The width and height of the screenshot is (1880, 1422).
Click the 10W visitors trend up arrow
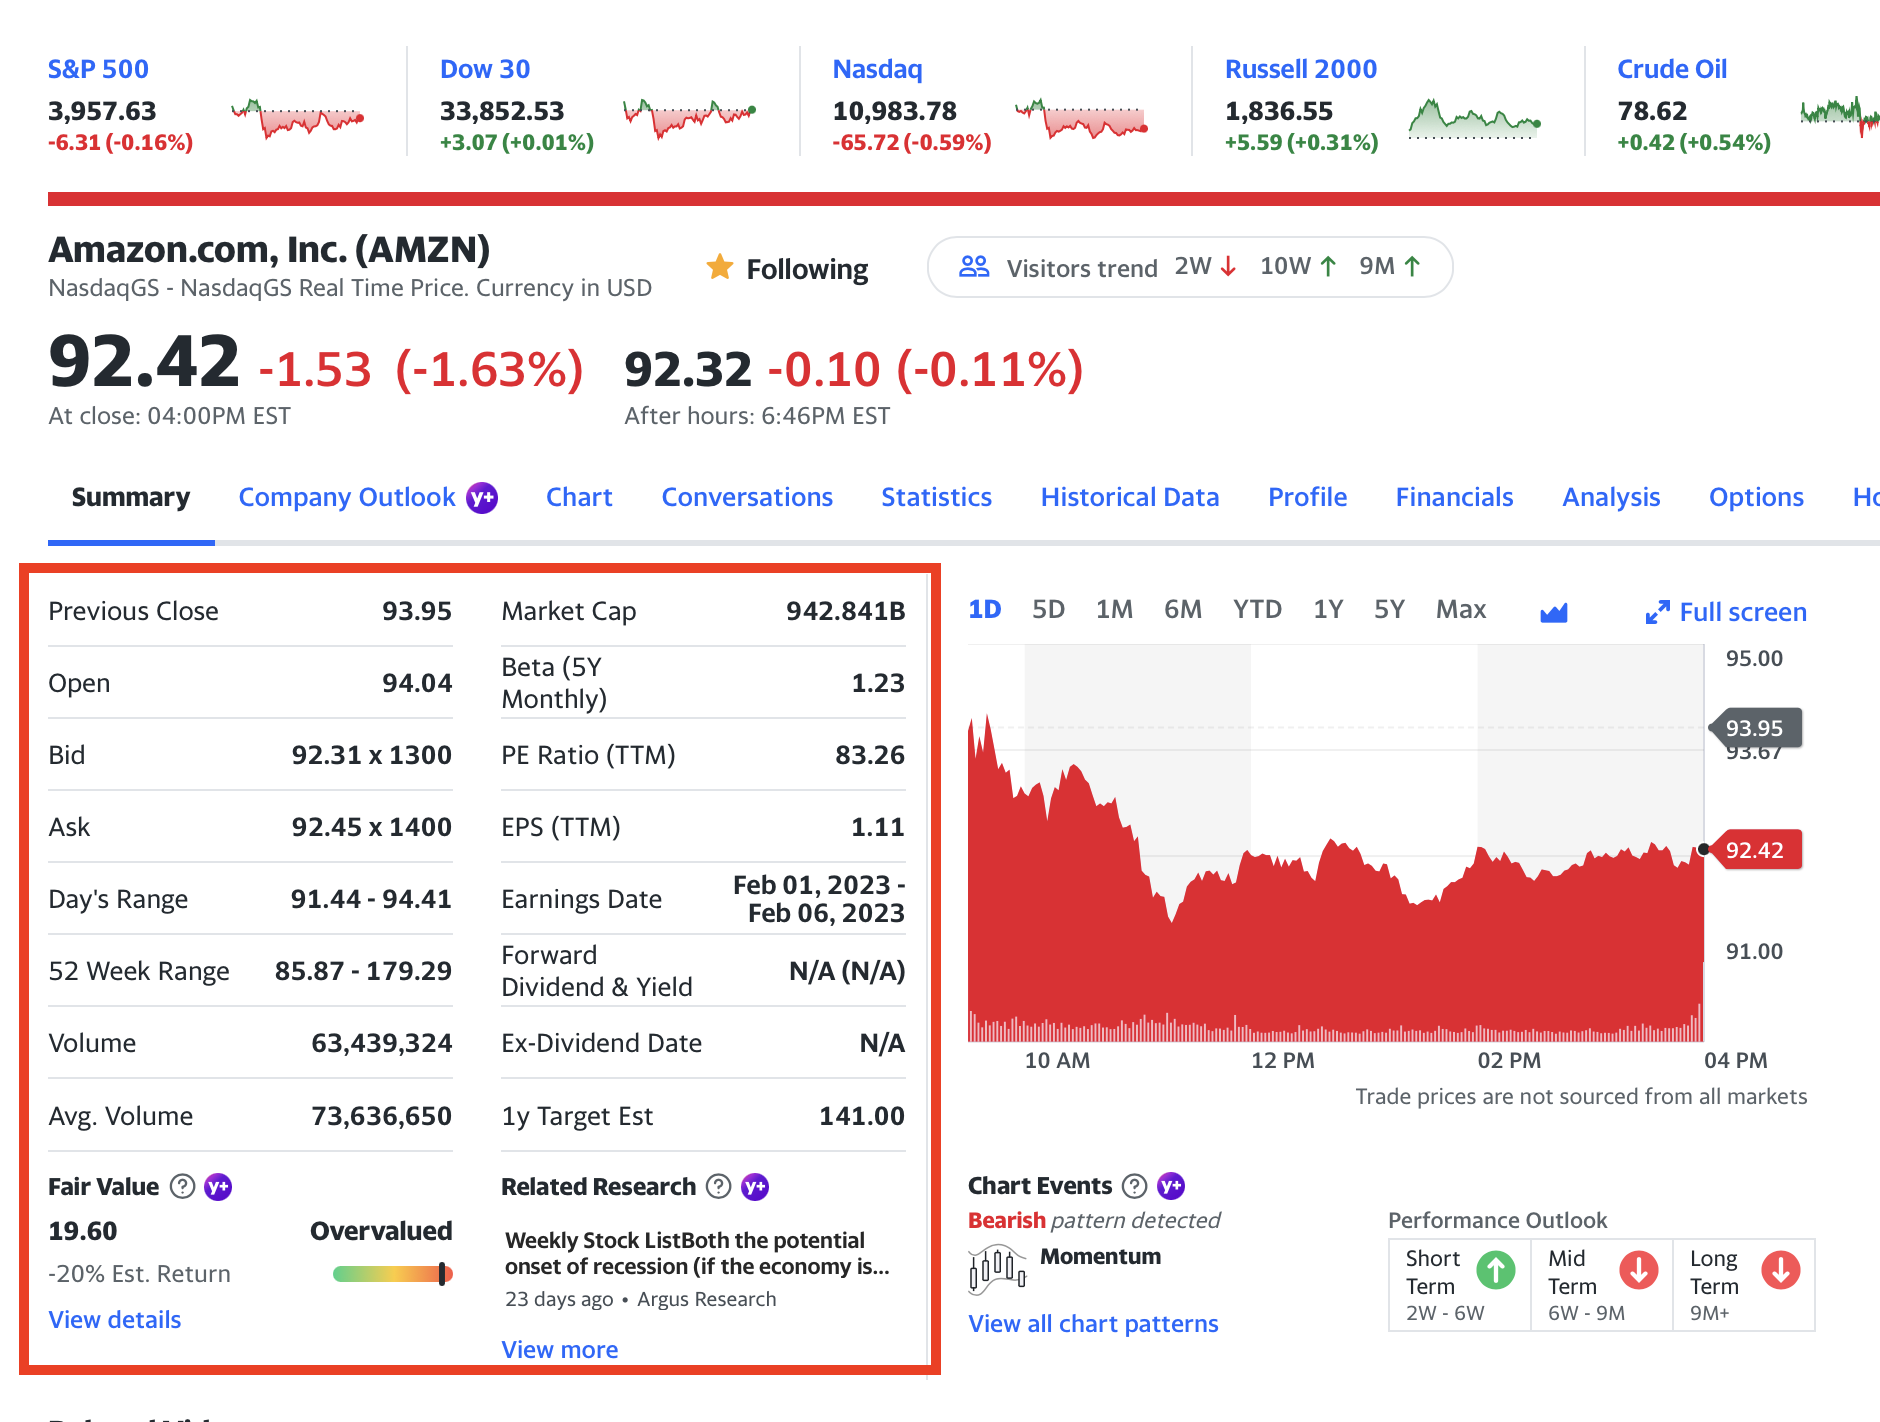(1328, 267)
